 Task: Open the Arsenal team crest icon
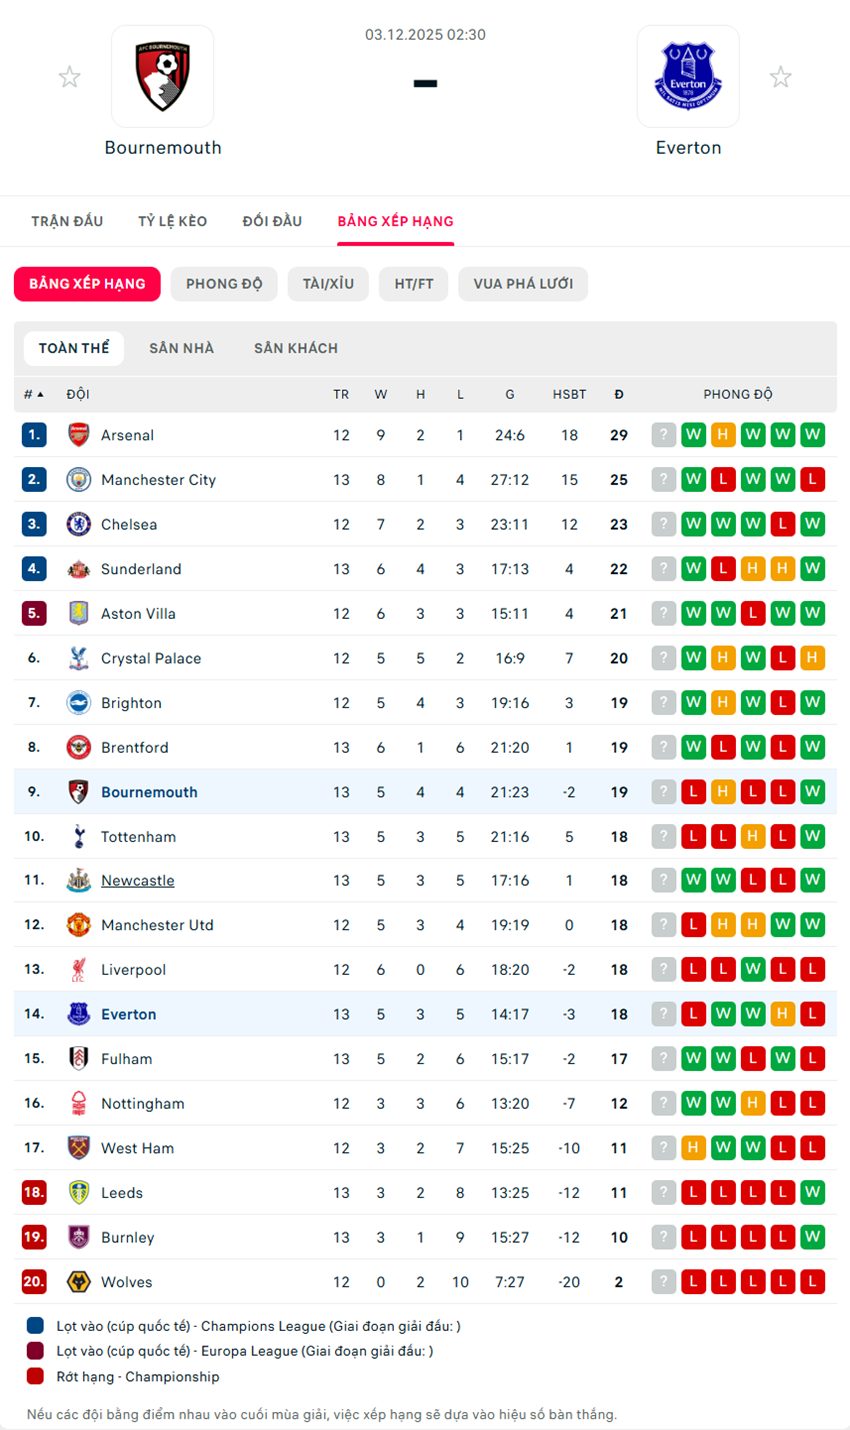tap(79, 435)
